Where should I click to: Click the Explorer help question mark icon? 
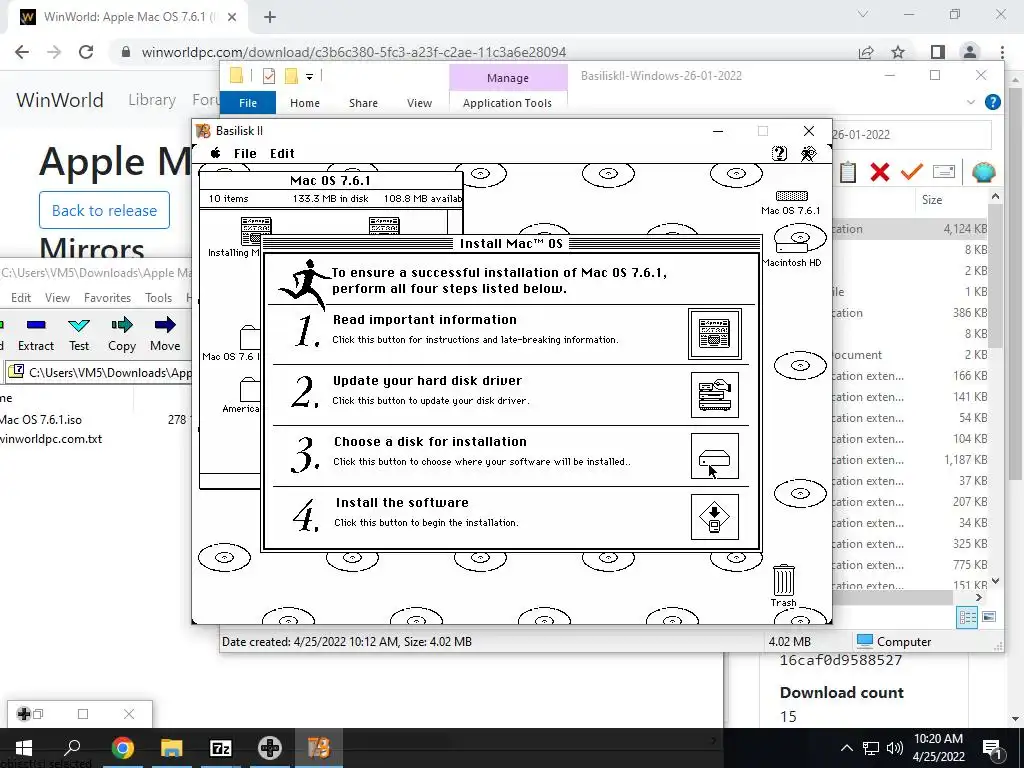(993, 102)
